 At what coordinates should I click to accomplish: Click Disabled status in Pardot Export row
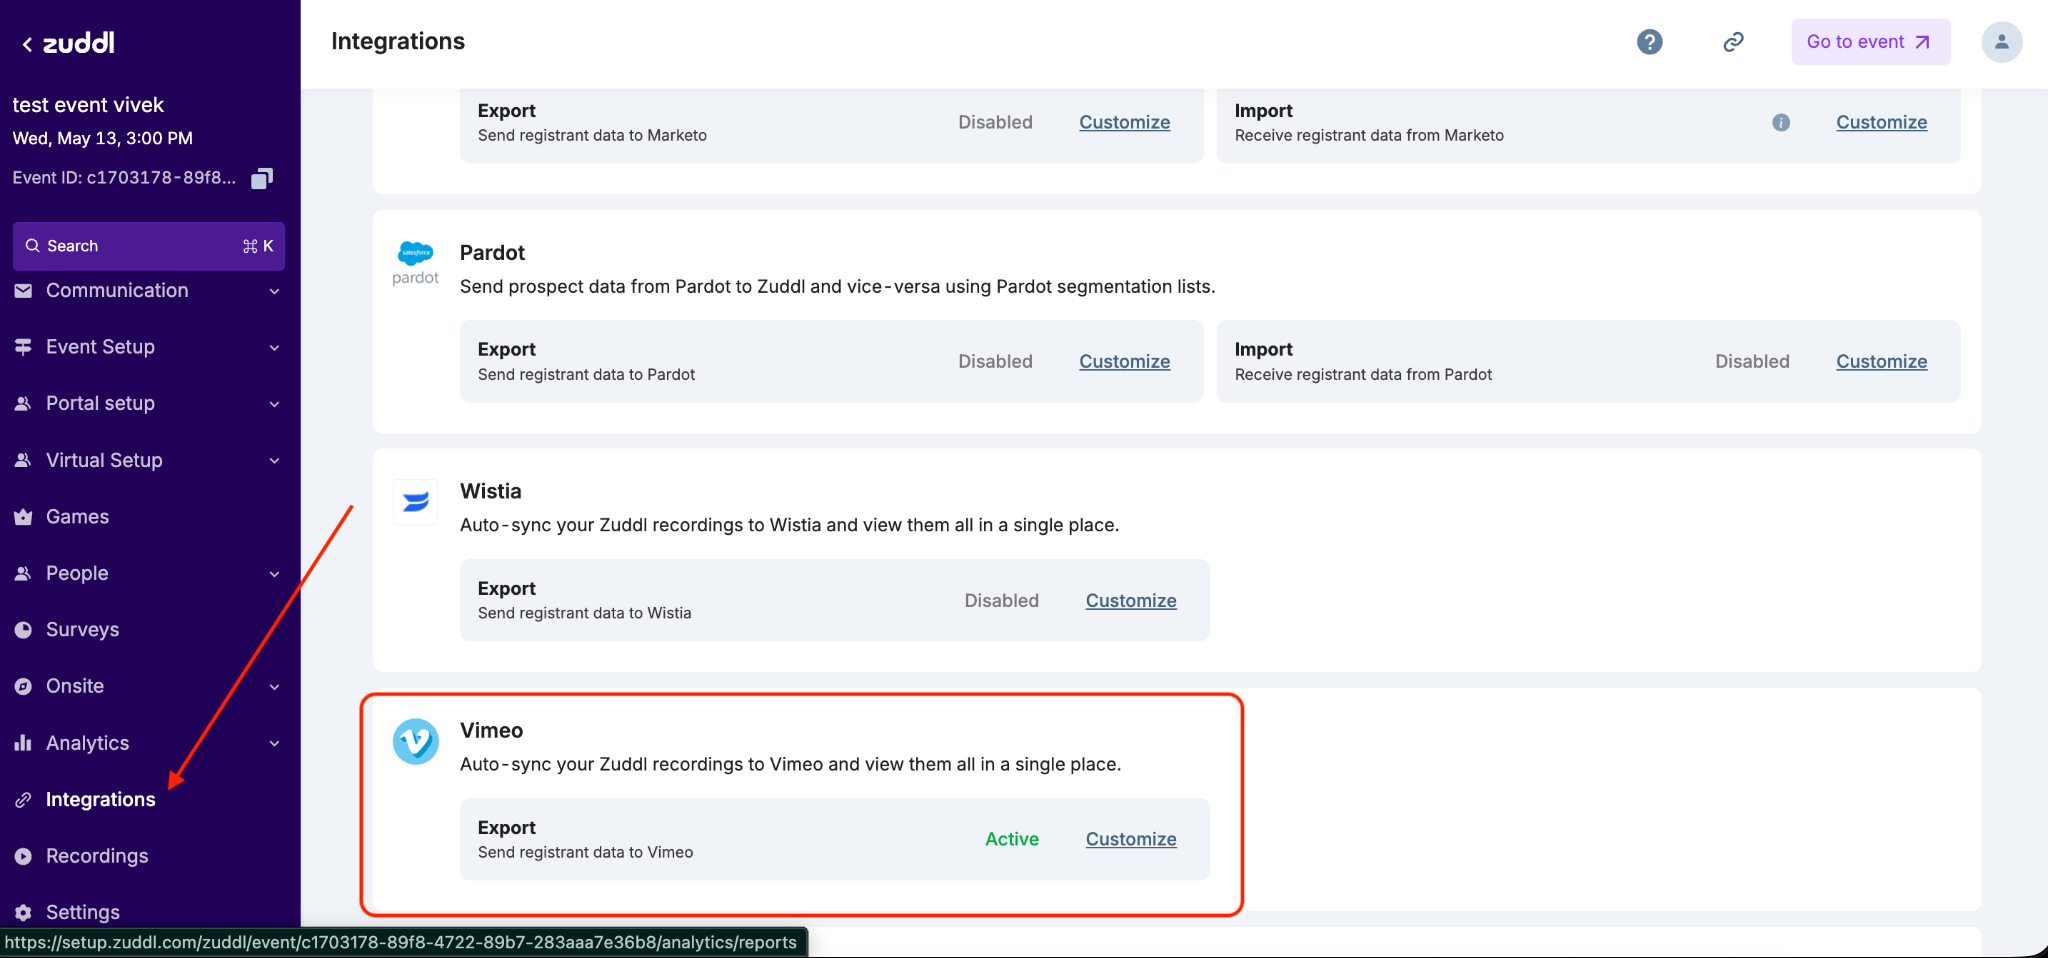point(995,361)
